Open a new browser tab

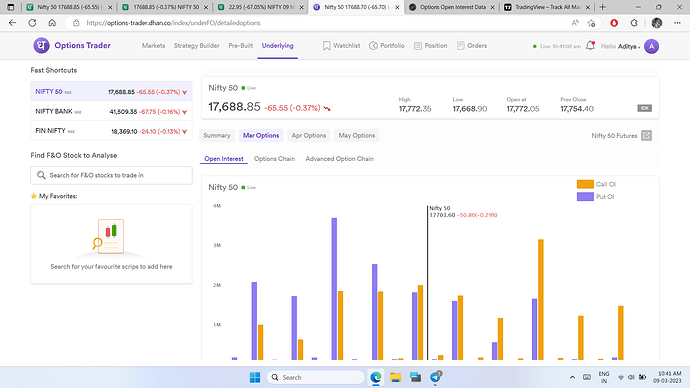pos(602,7)
